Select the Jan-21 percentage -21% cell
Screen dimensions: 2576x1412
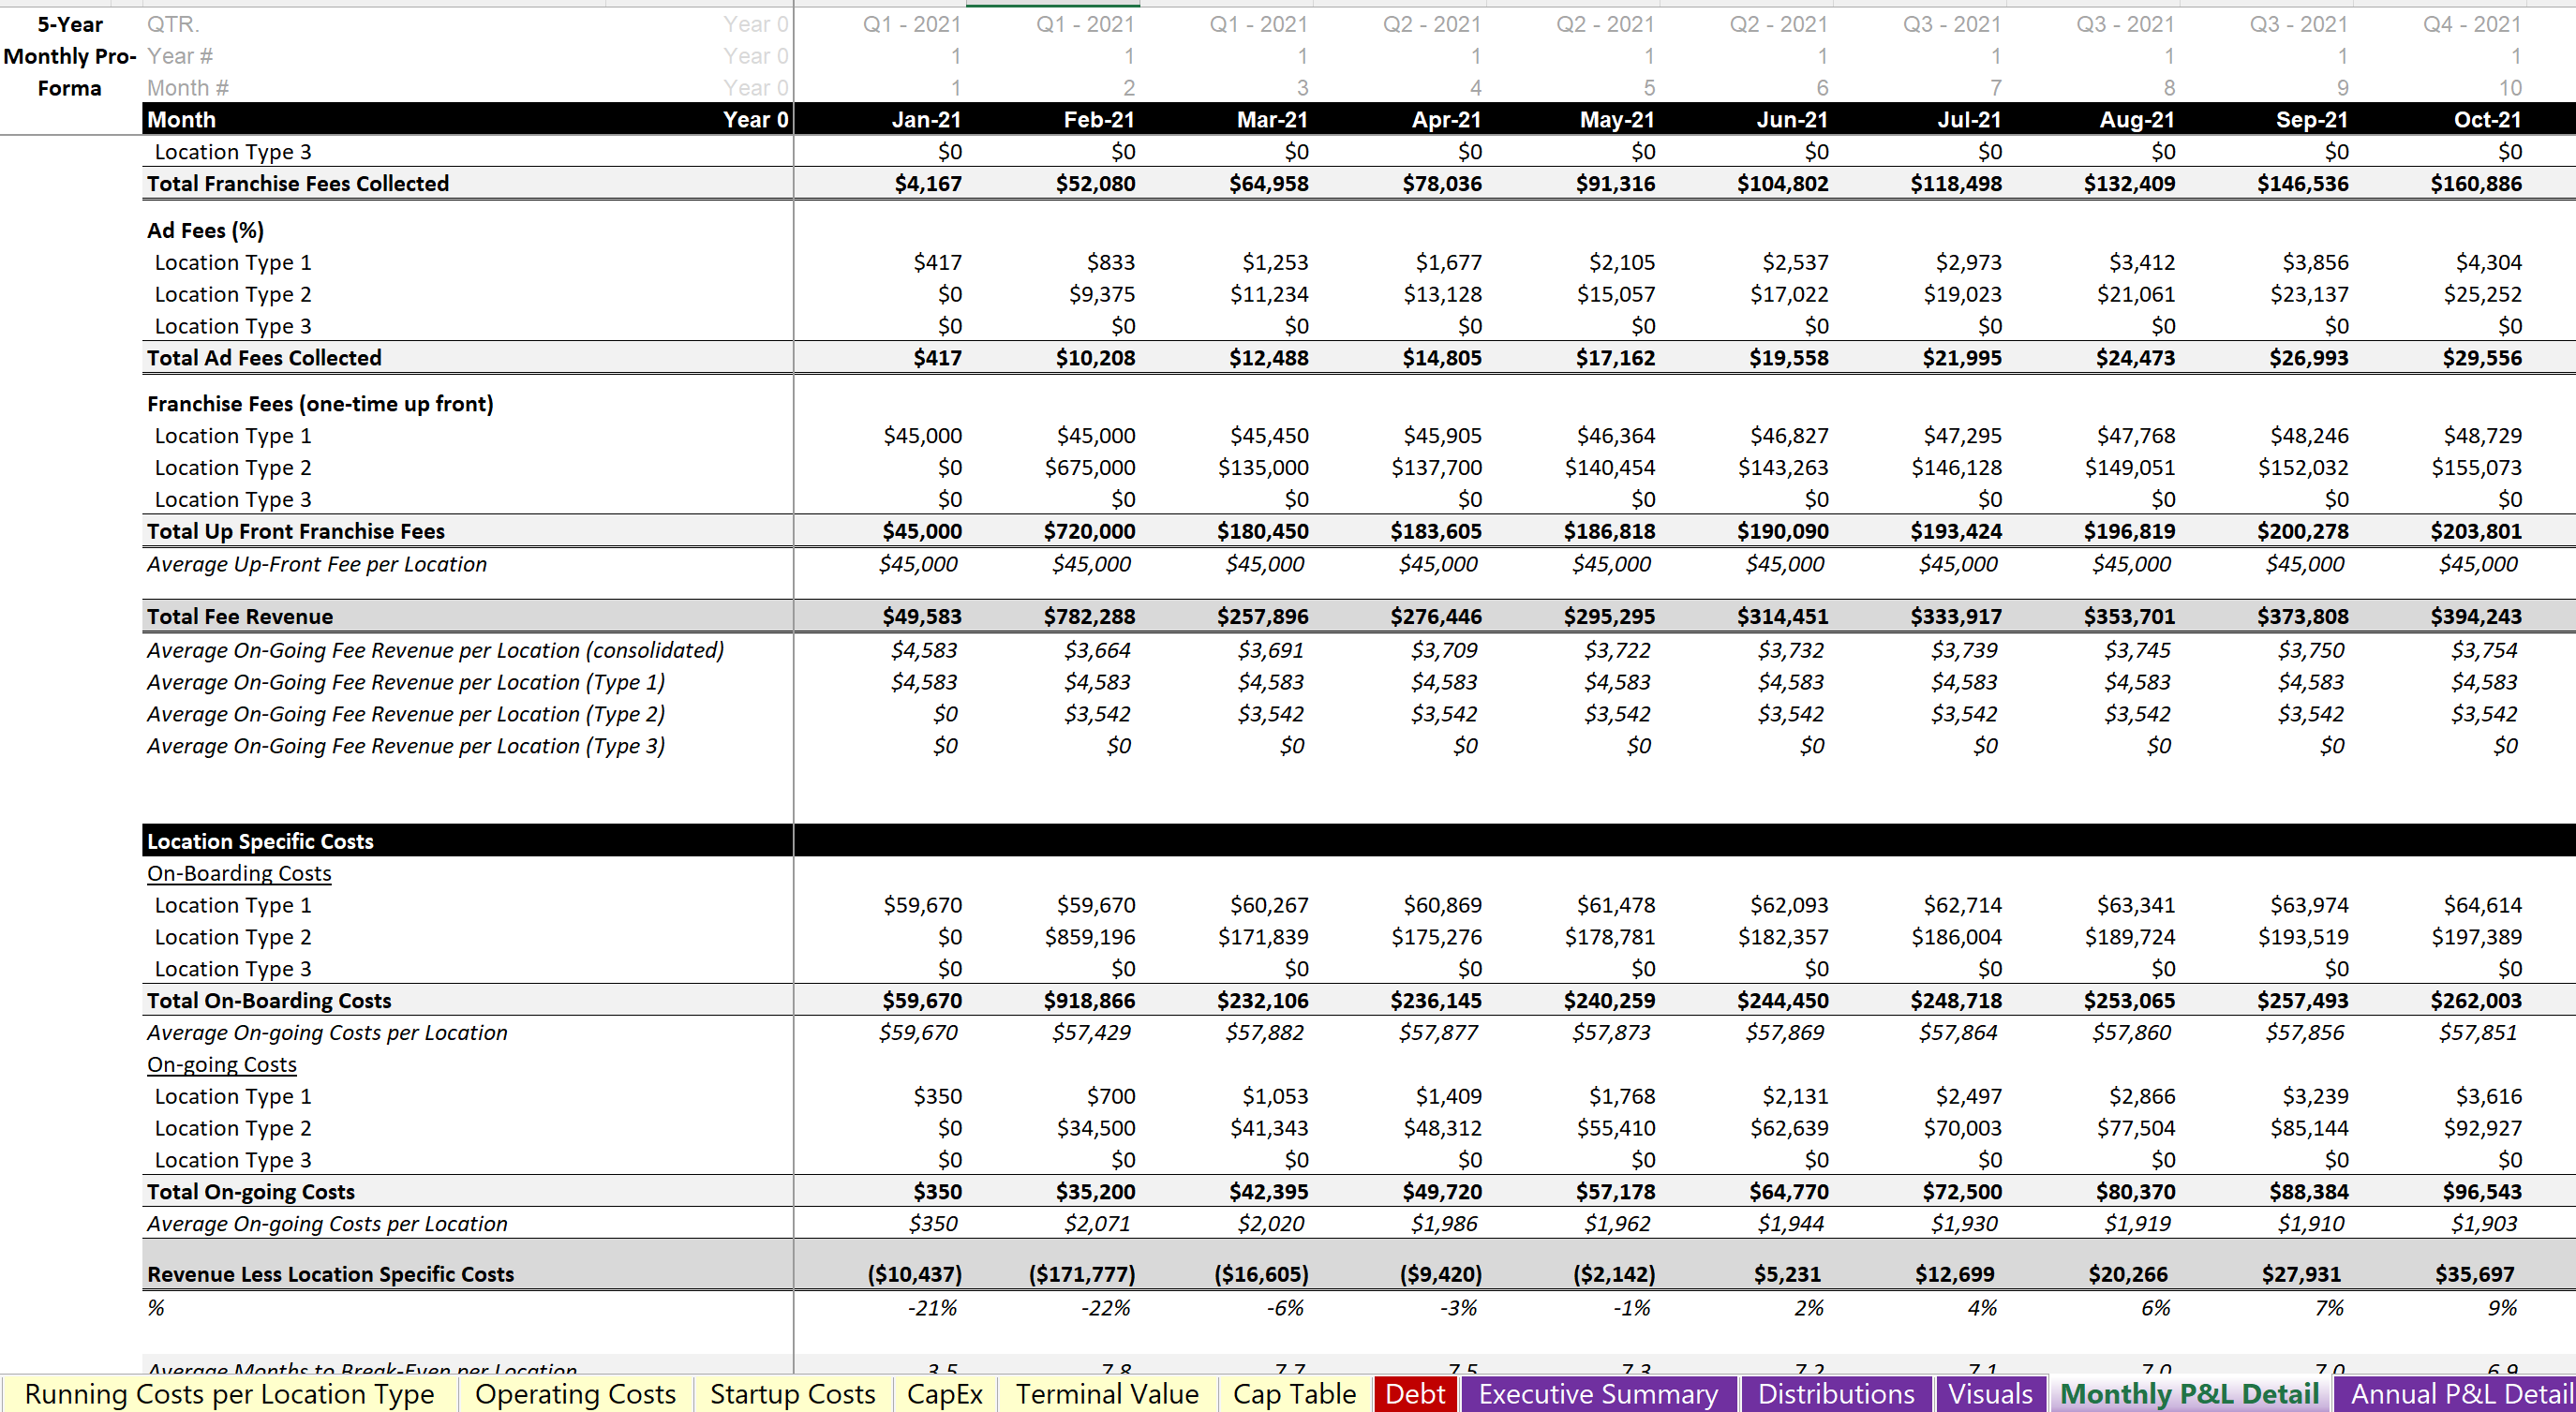coord(932,1308)
